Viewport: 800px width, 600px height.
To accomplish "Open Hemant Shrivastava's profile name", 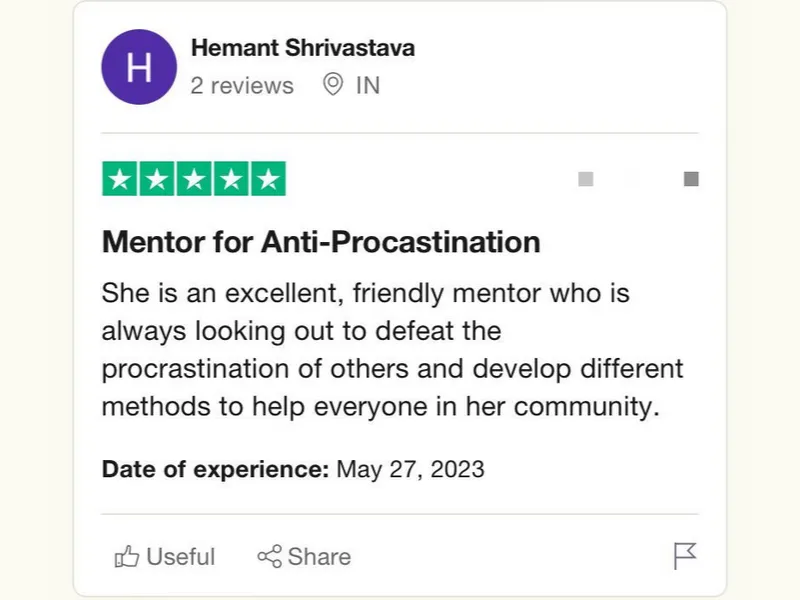I will 303,48.
